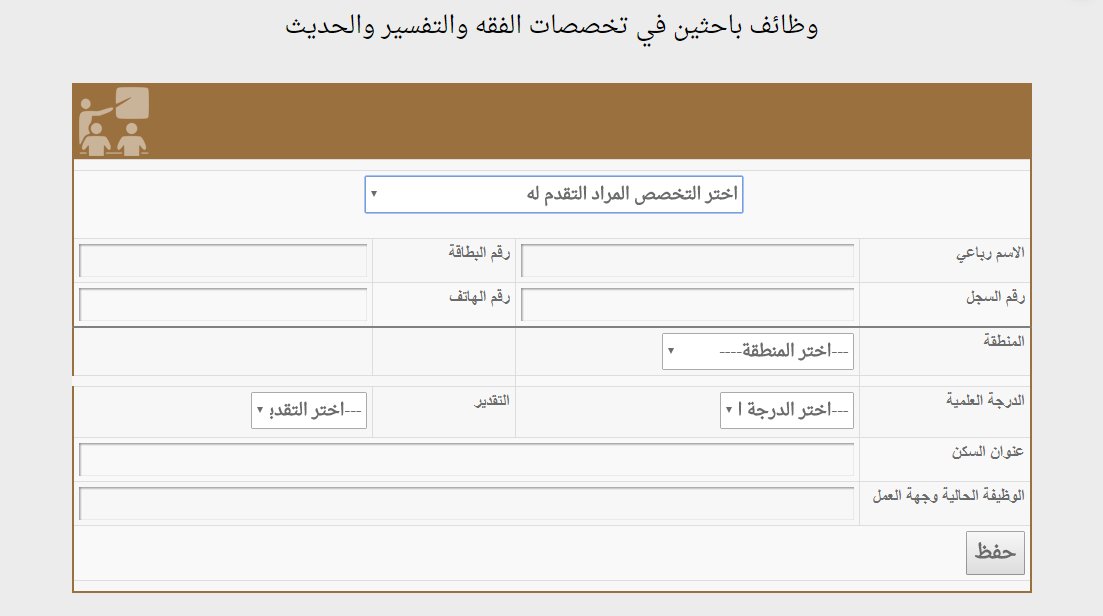1103x616 pixels.
Task: Open the academic degree (الدرجة العلمية) dropdown
Action: click(x=786, y=410)
